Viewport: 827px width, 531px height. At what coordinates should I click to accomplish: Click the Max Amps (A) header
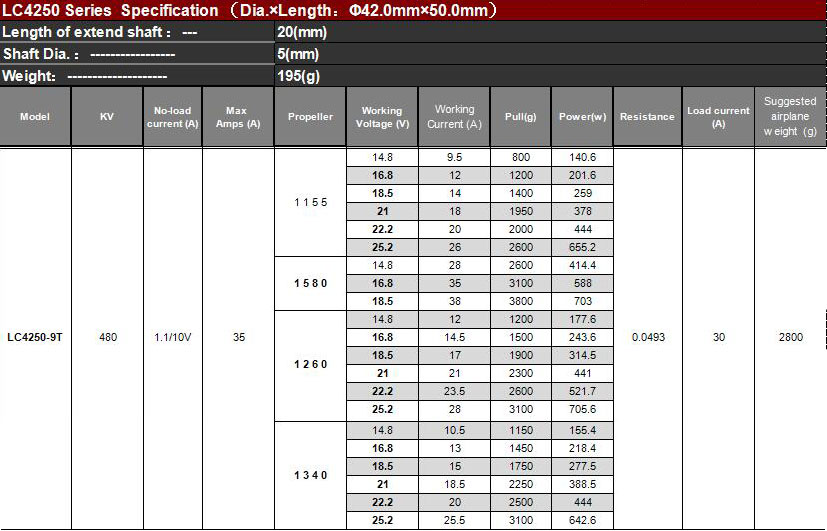[238, 117]
